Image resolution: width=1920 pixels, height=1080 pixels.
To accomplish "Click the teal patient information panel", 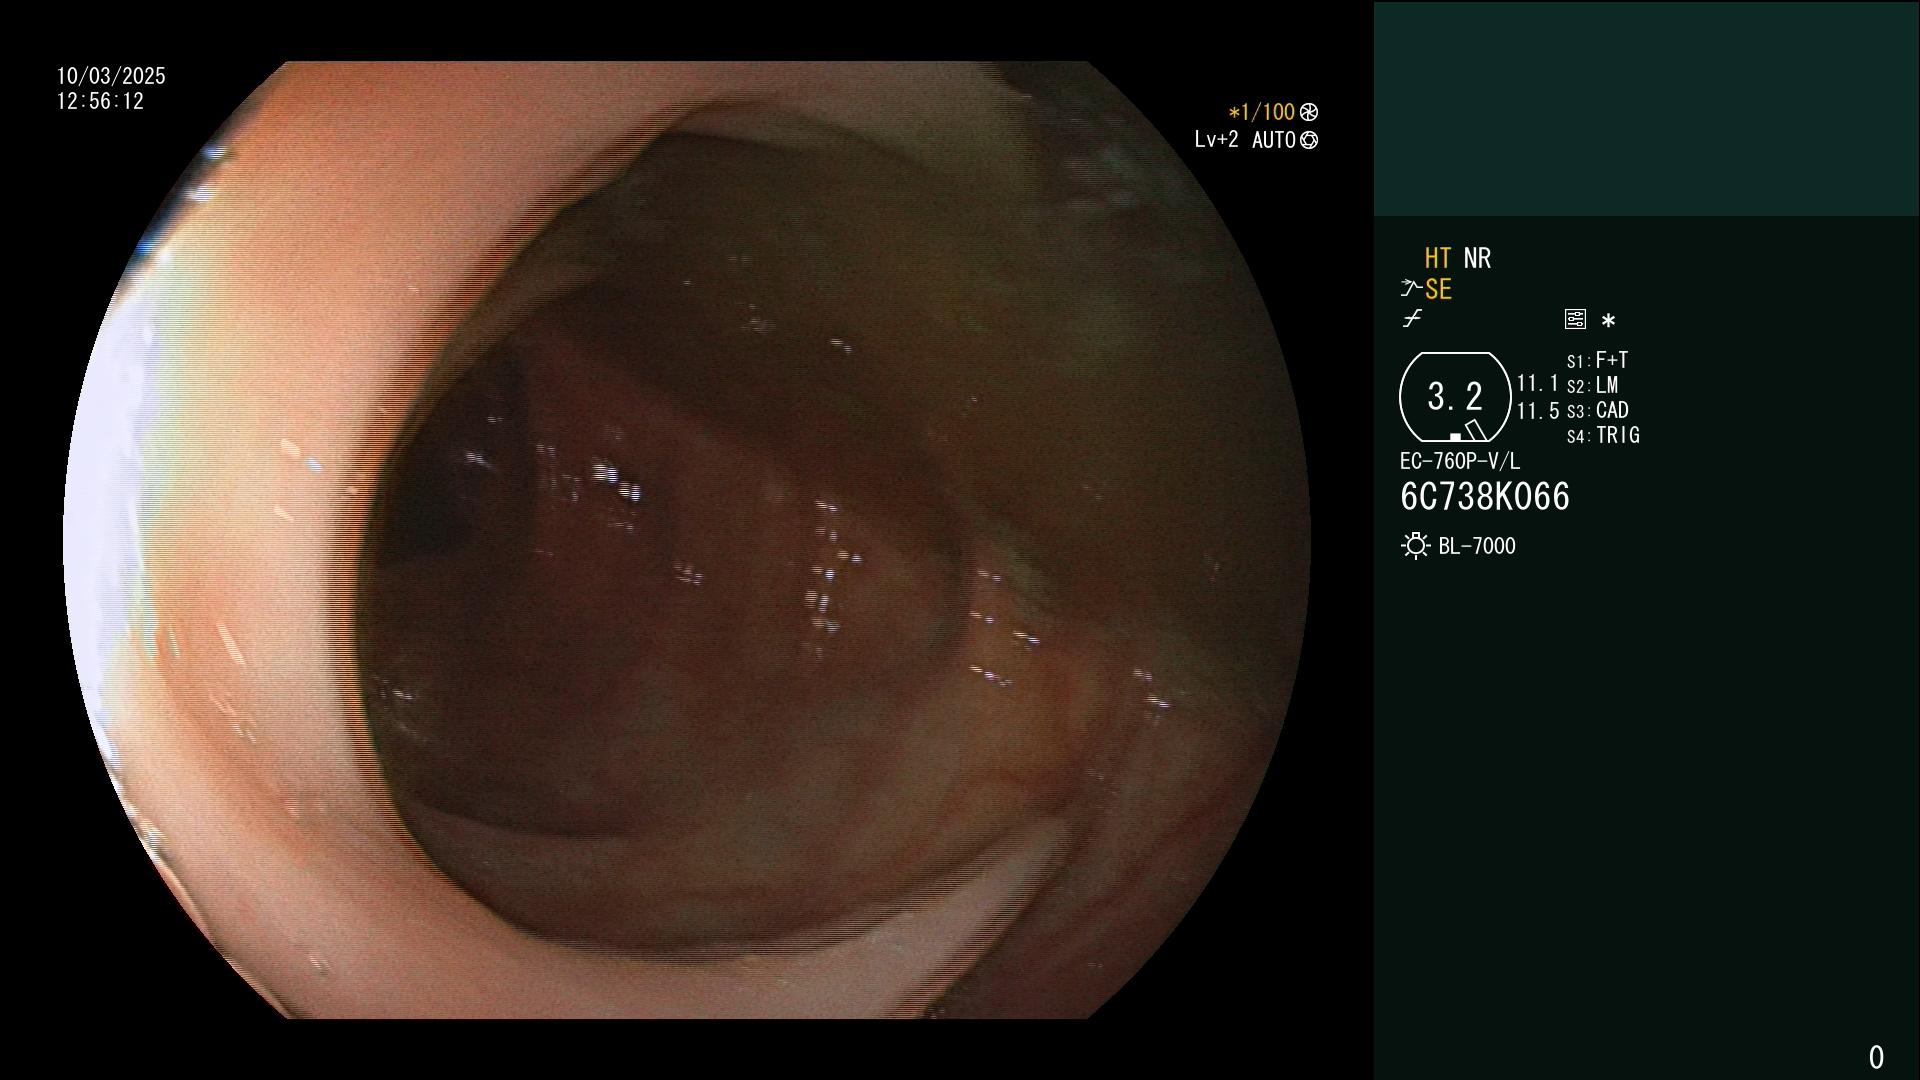I will tap(1646, 108).
